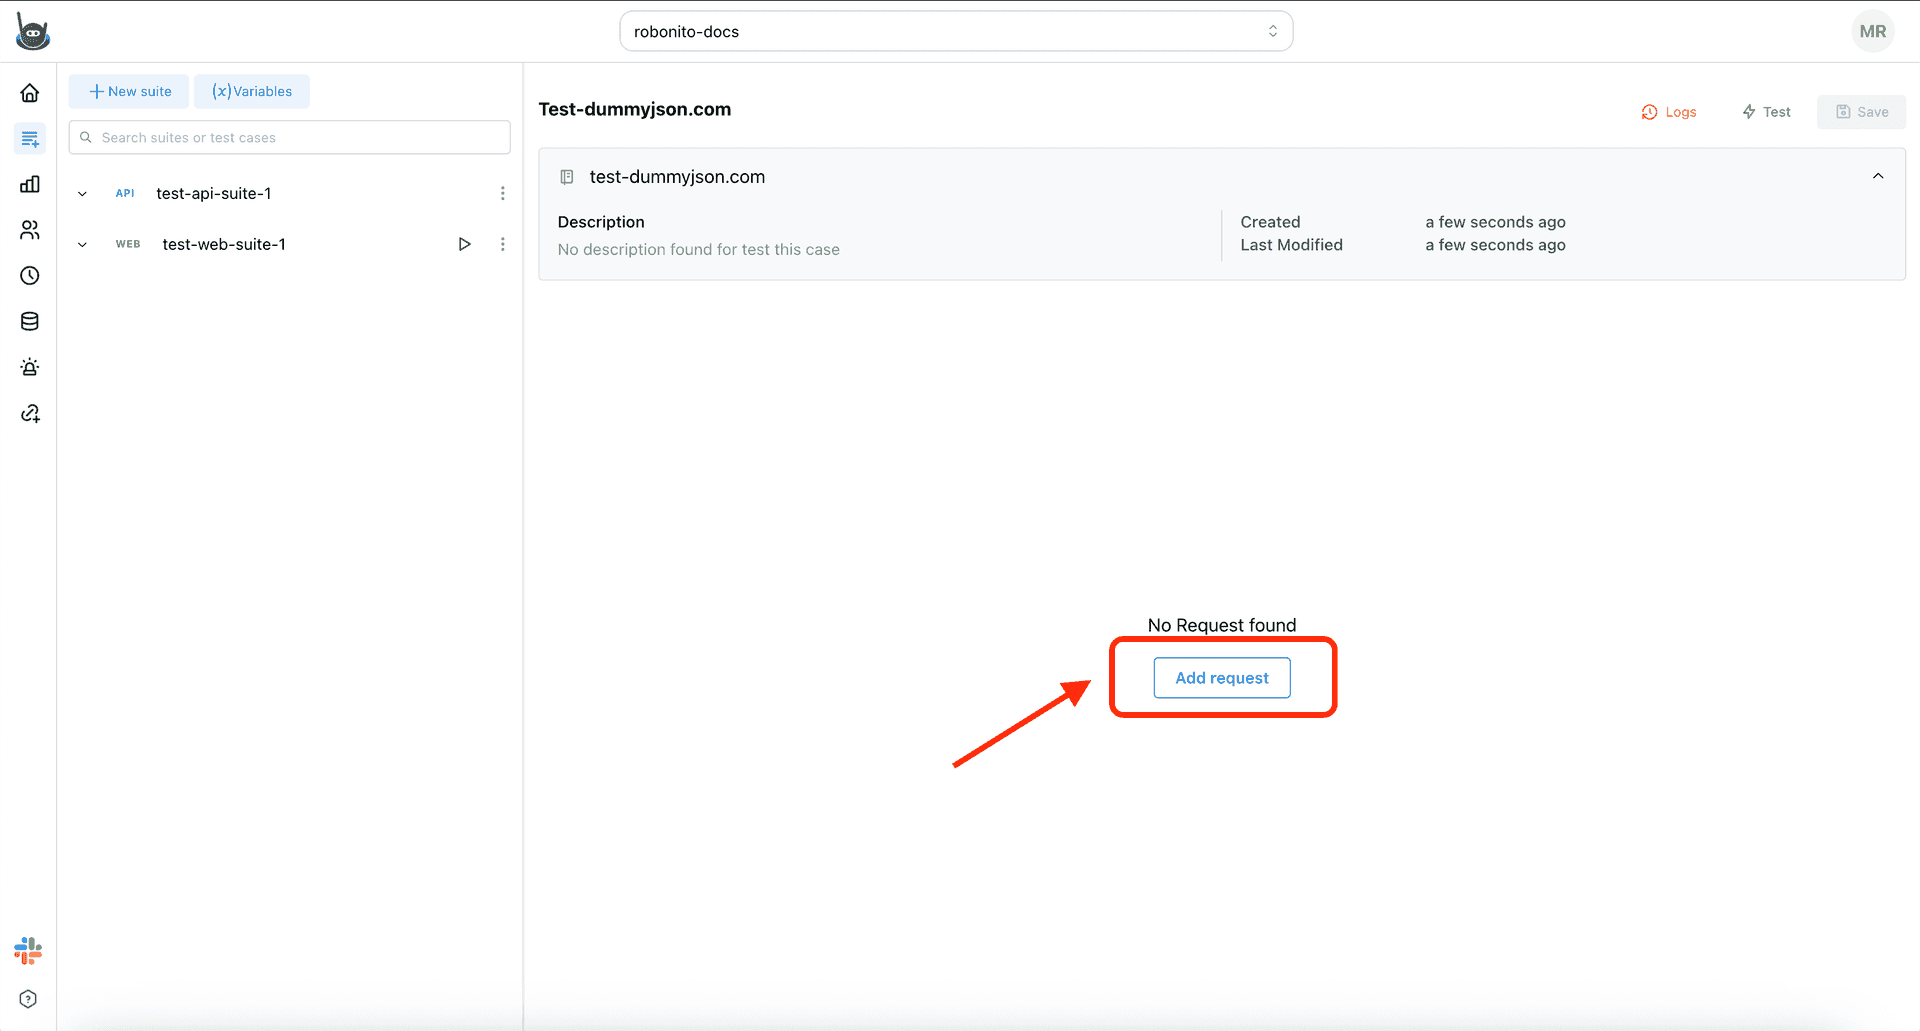The height and width of the screenshot is (1031, 1920).
Task: Open test-api-suite-1 three-dot menu
Action: pyautogui.click(x=502, y=193)
